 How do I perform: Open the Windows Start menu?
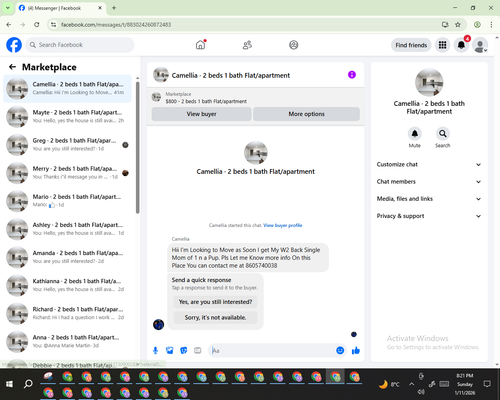pyautogui.click(x=9, y=384)
